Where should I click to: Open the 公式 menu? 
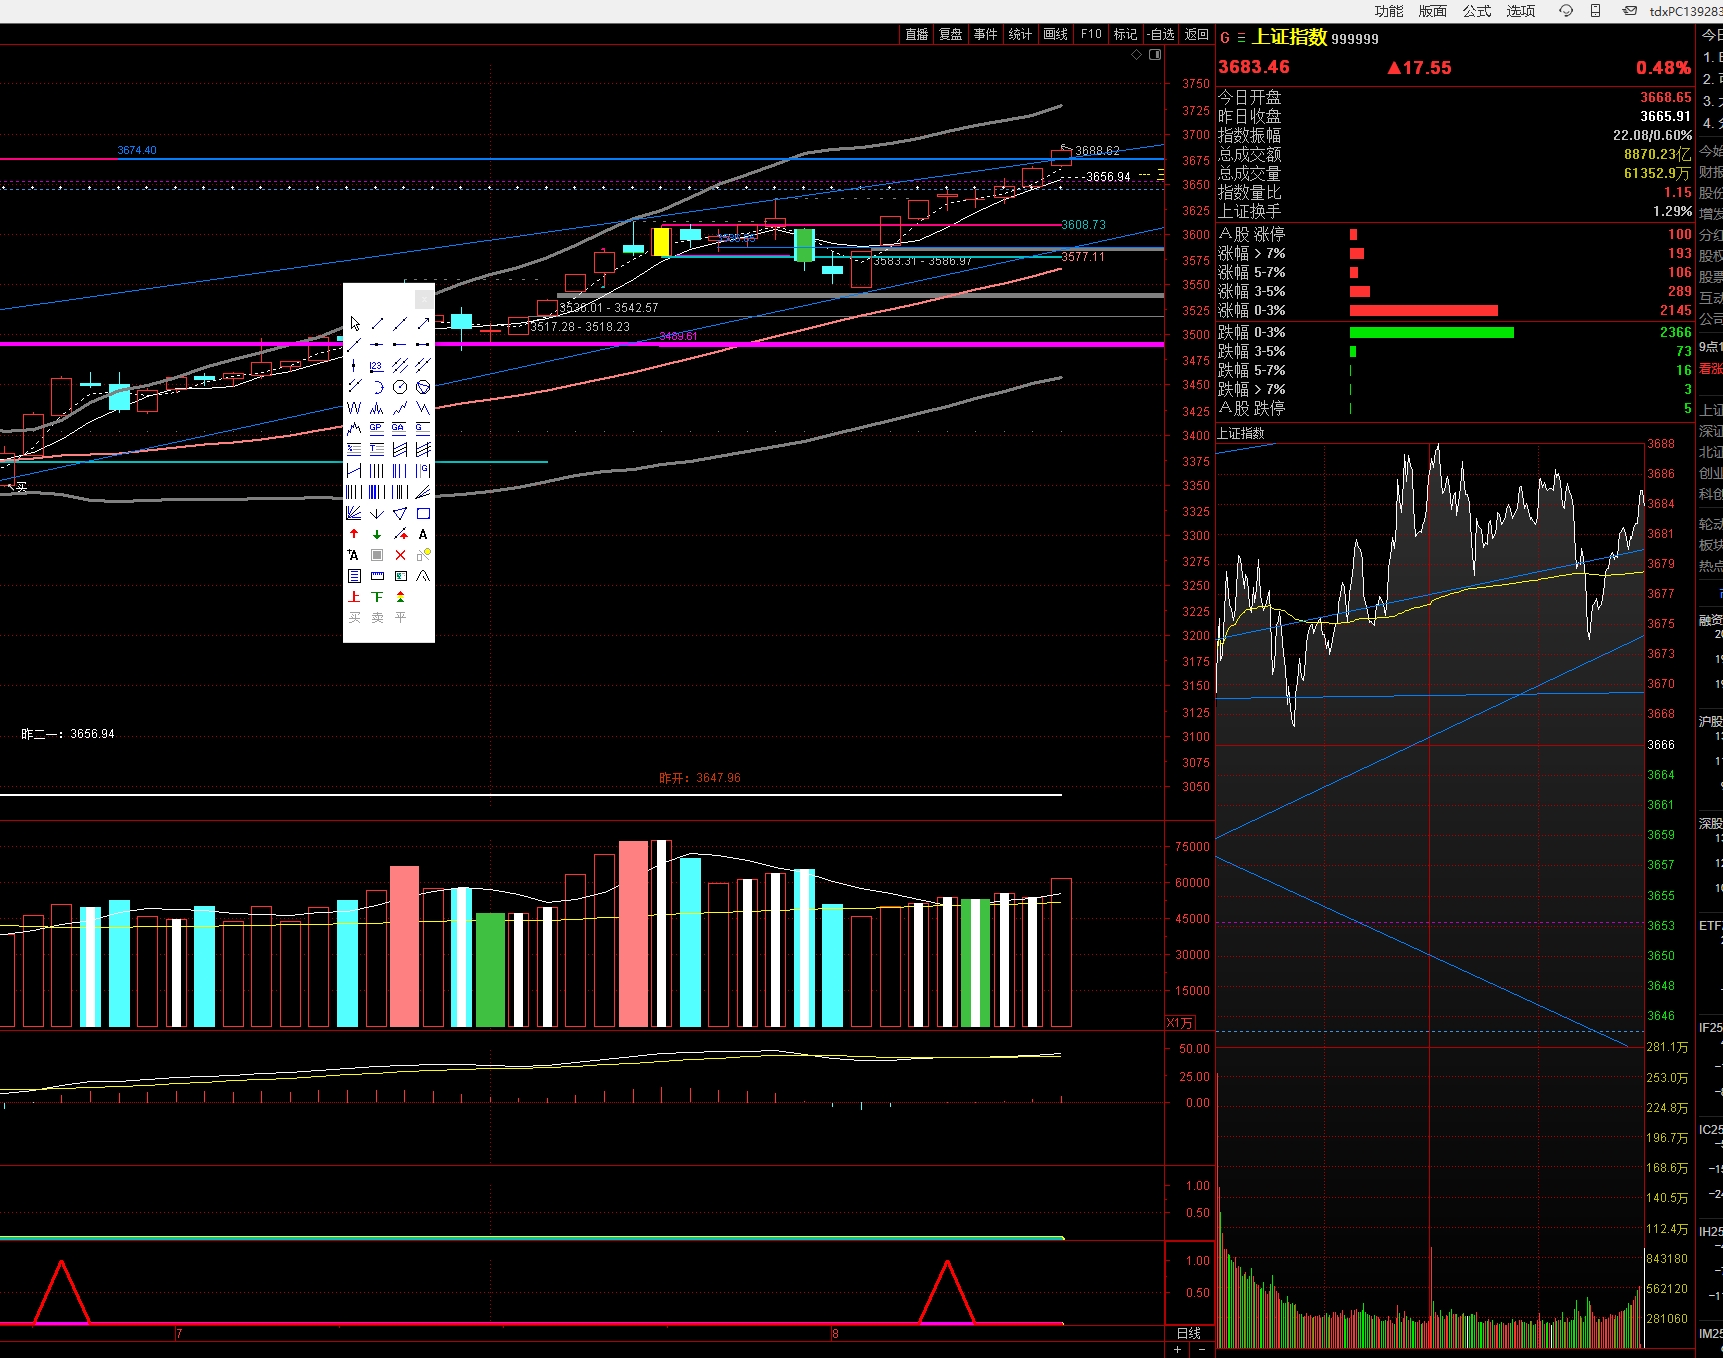[x=1477, y=11]
